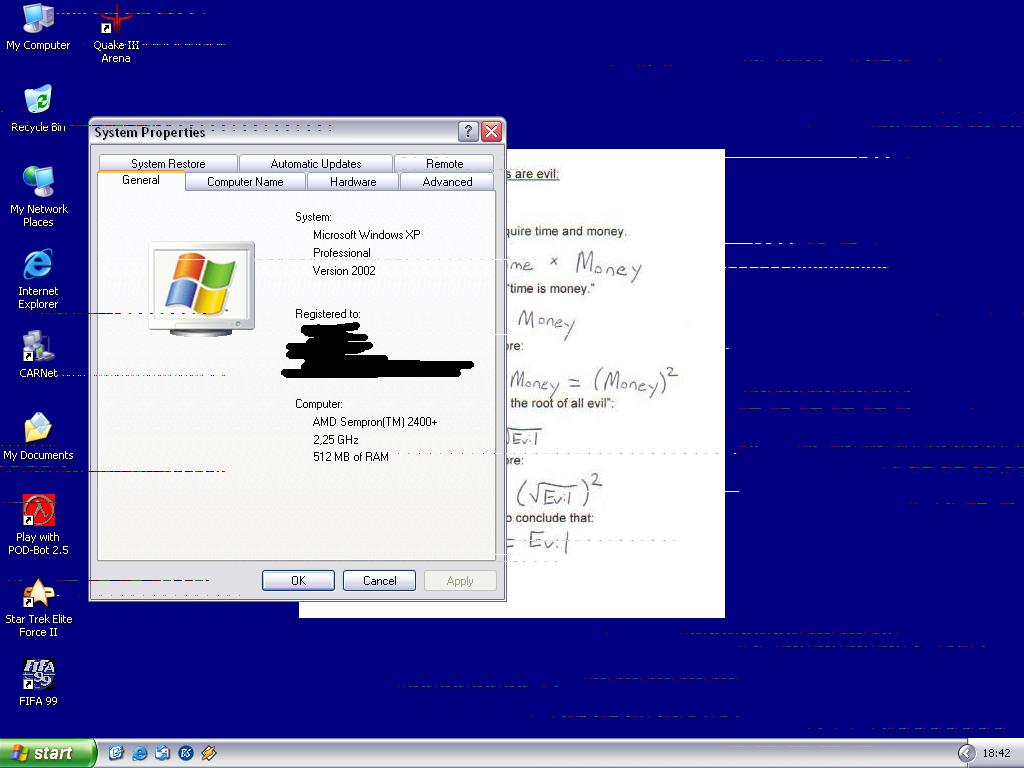Click 'time is money.' text in background image
The width and height of the screenshot is (1024, 768).
click(x=550, y=288)
